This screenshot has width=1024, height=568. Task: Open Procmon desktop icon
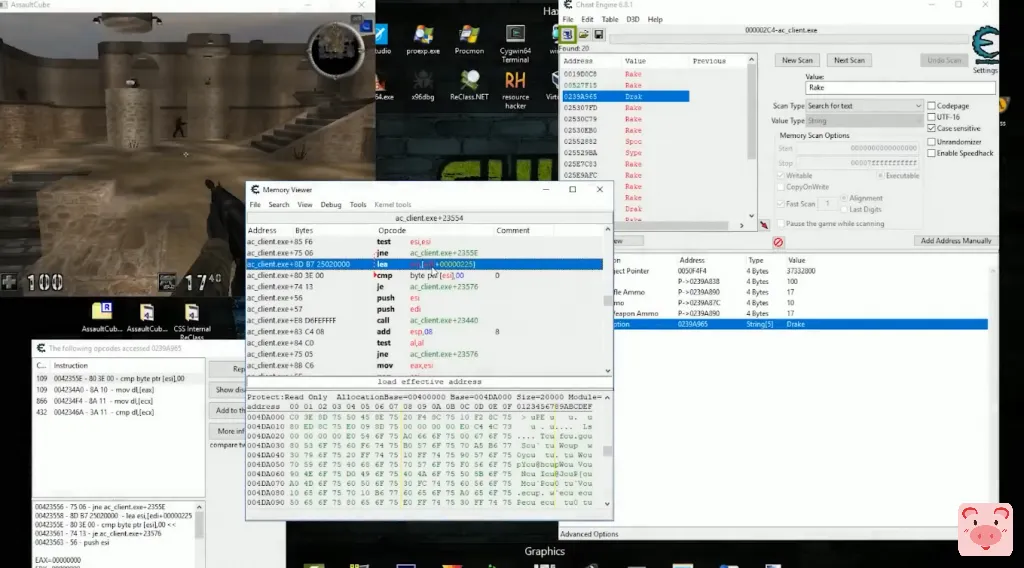click(469, 40)
